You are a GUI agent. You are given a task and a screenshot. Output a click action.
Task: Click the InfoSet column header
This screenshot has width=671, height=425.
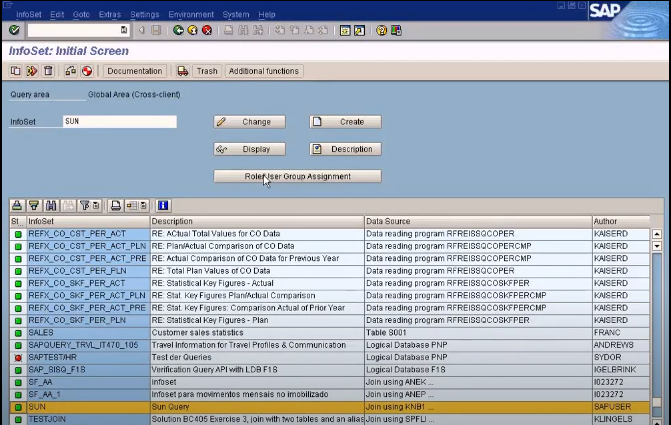tap(88, 221)
